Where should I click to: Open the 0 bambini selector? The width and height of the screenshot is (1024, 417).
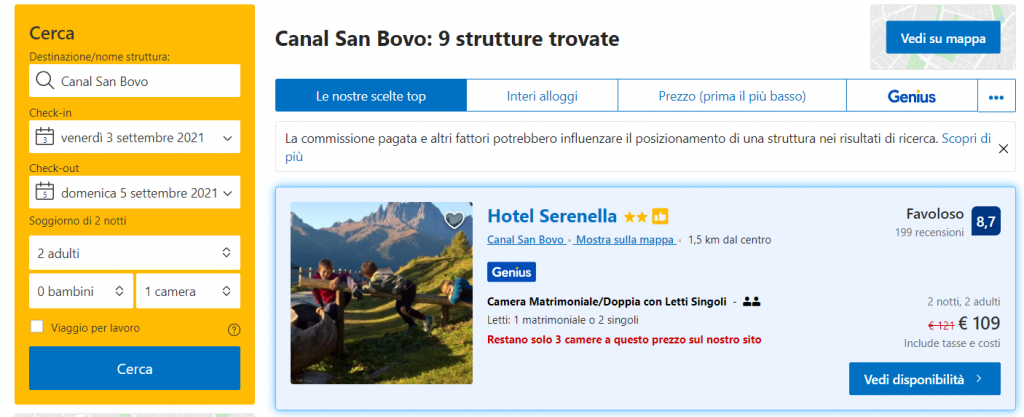tap(80, 291)
